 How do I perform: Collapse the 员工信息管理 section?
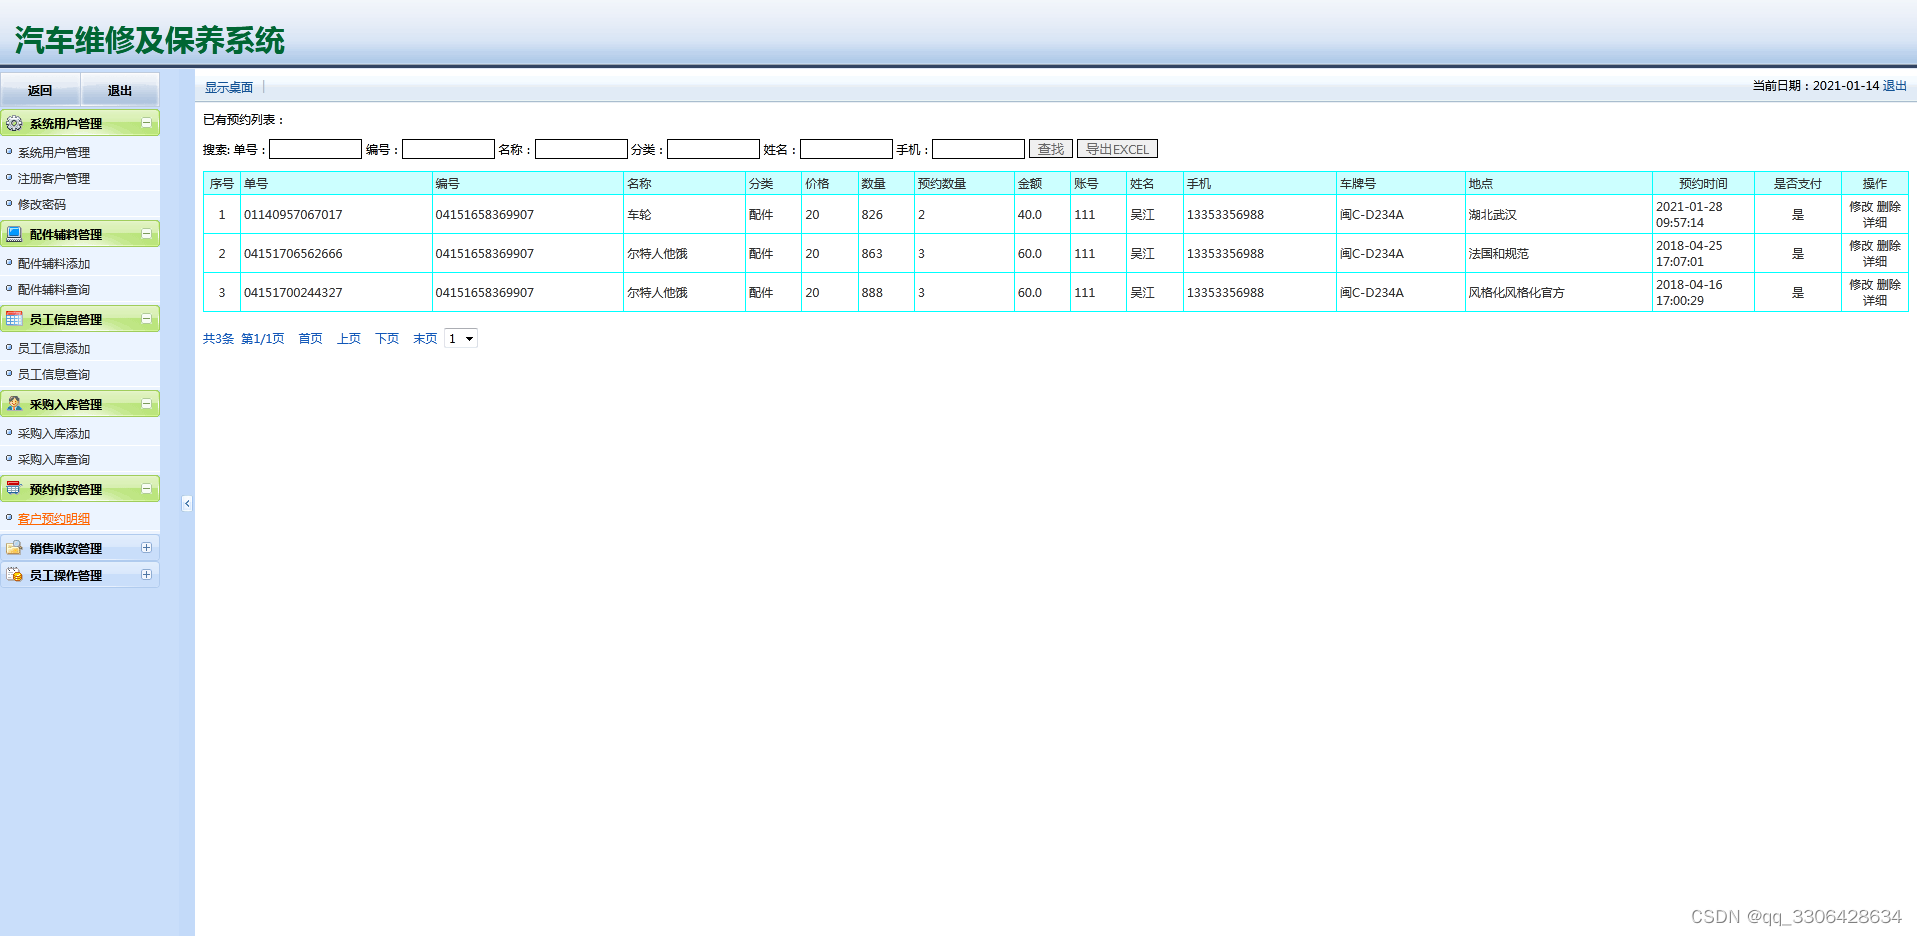pos(146,319)
